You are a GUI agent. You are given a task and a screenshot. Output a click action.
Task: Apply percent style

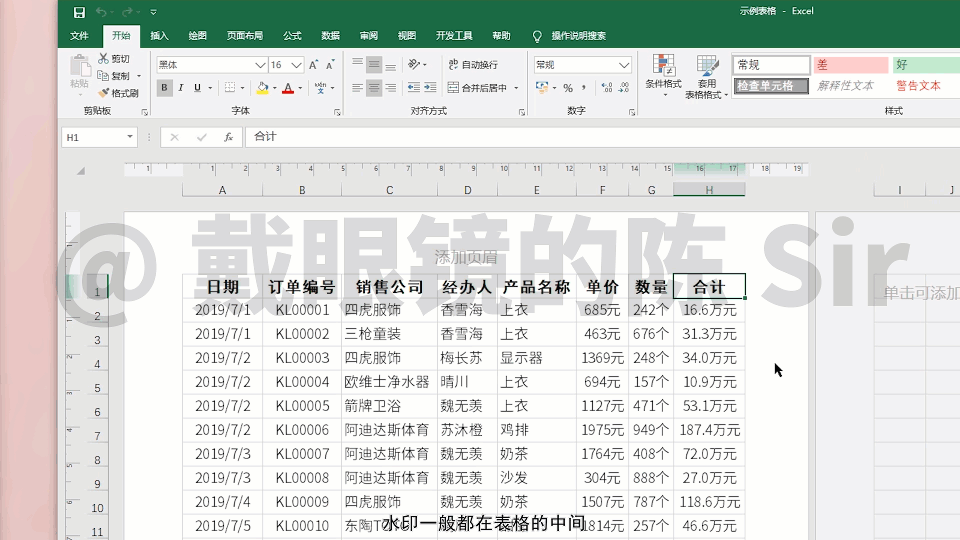568,88
